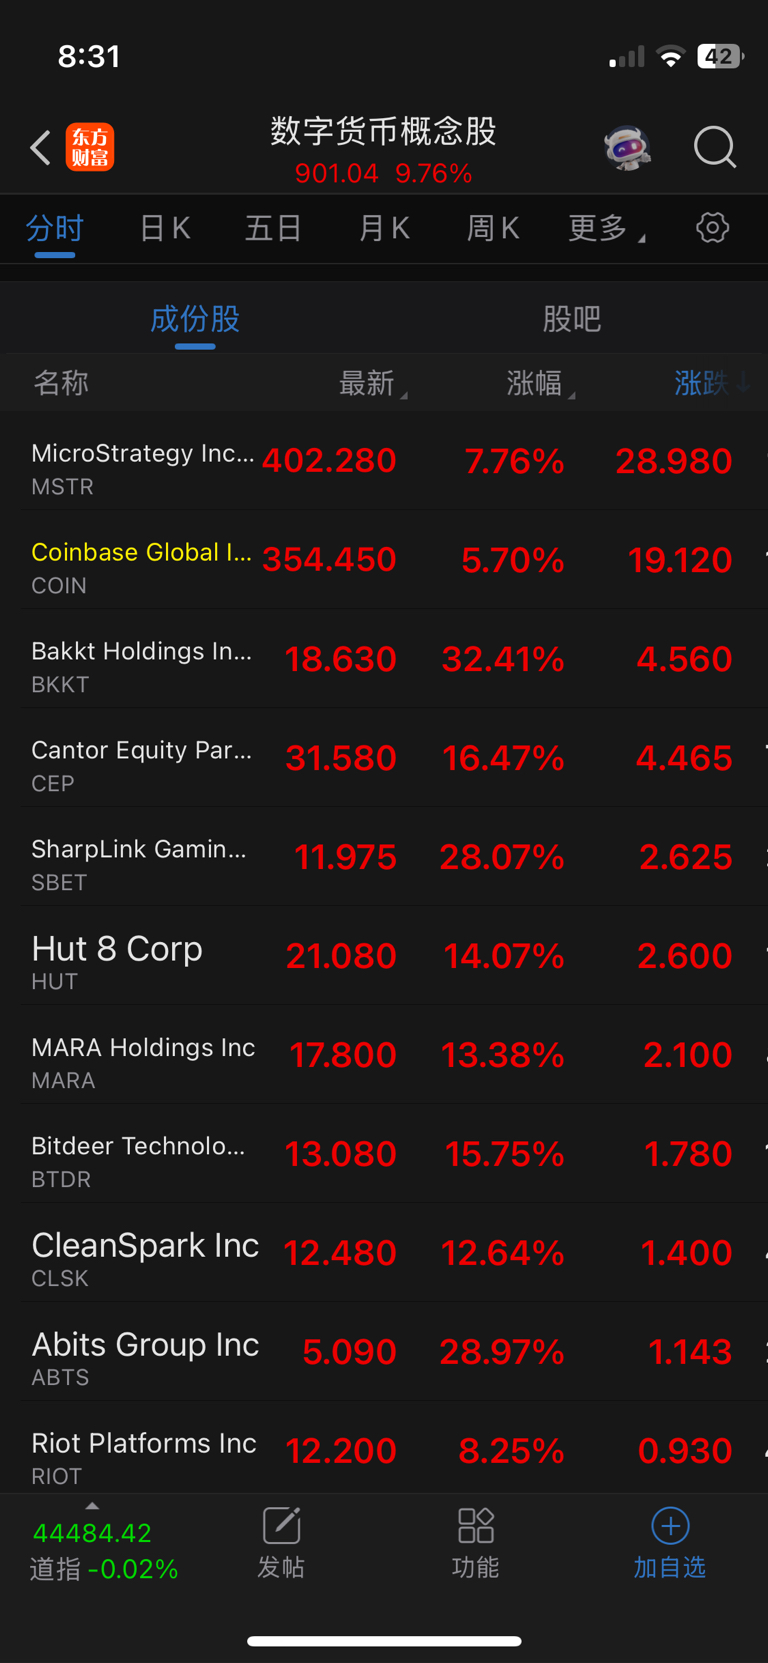Switch to the 股吧 tab
Viewport: 768px width, 1663px height.
pos(572,319)
